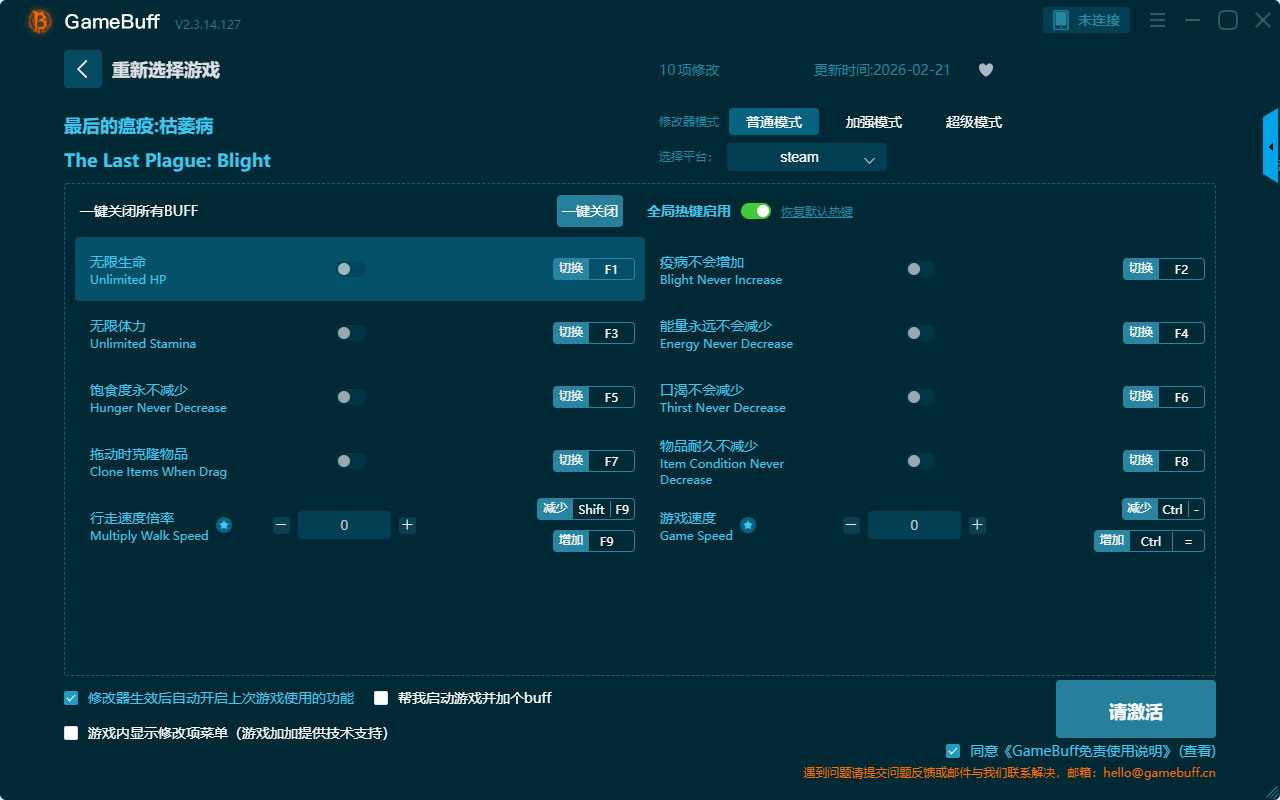Screen dimensions: 1280x800
Task: Open the steam platform dropdown
Action: [806, 157]
